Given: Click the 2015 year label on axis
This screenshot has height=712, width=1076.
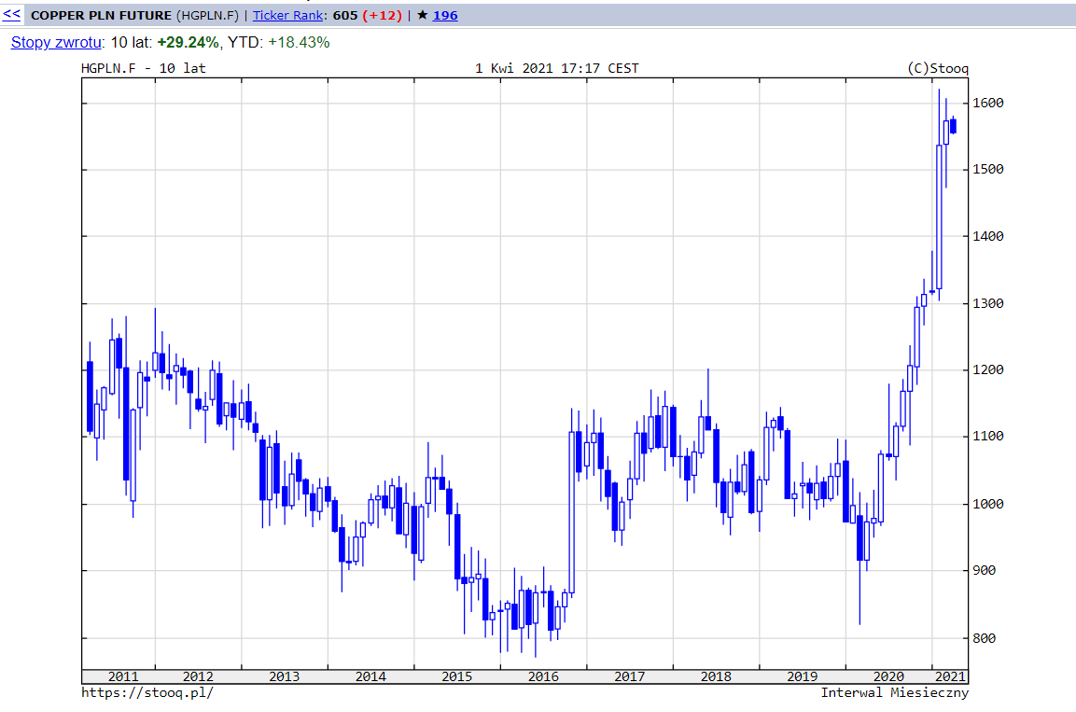Looking at the screenshot, I should (x=457, y=676).
